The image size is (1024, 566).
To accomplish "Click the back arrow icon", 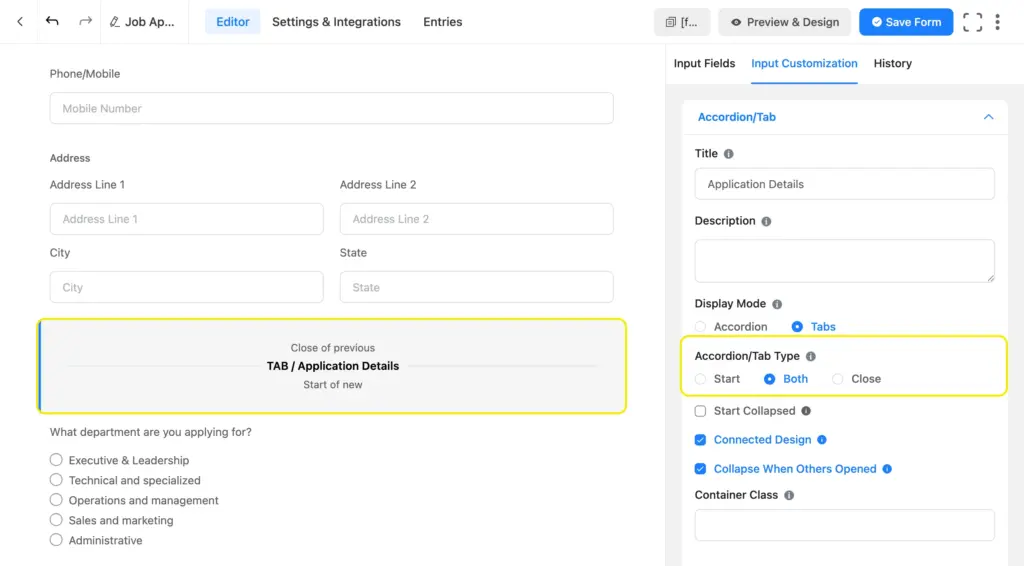I will coord(20,22).
